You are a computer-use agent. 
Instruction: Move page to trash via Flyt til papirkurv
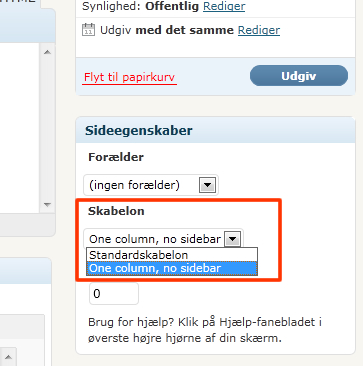tap(129, 77)
